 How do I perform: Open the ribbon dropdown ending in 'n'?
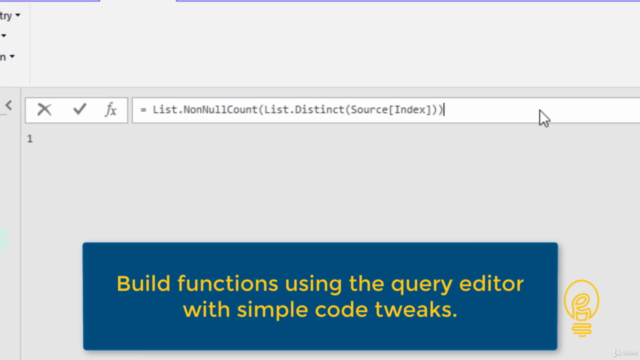coord(7,57)
